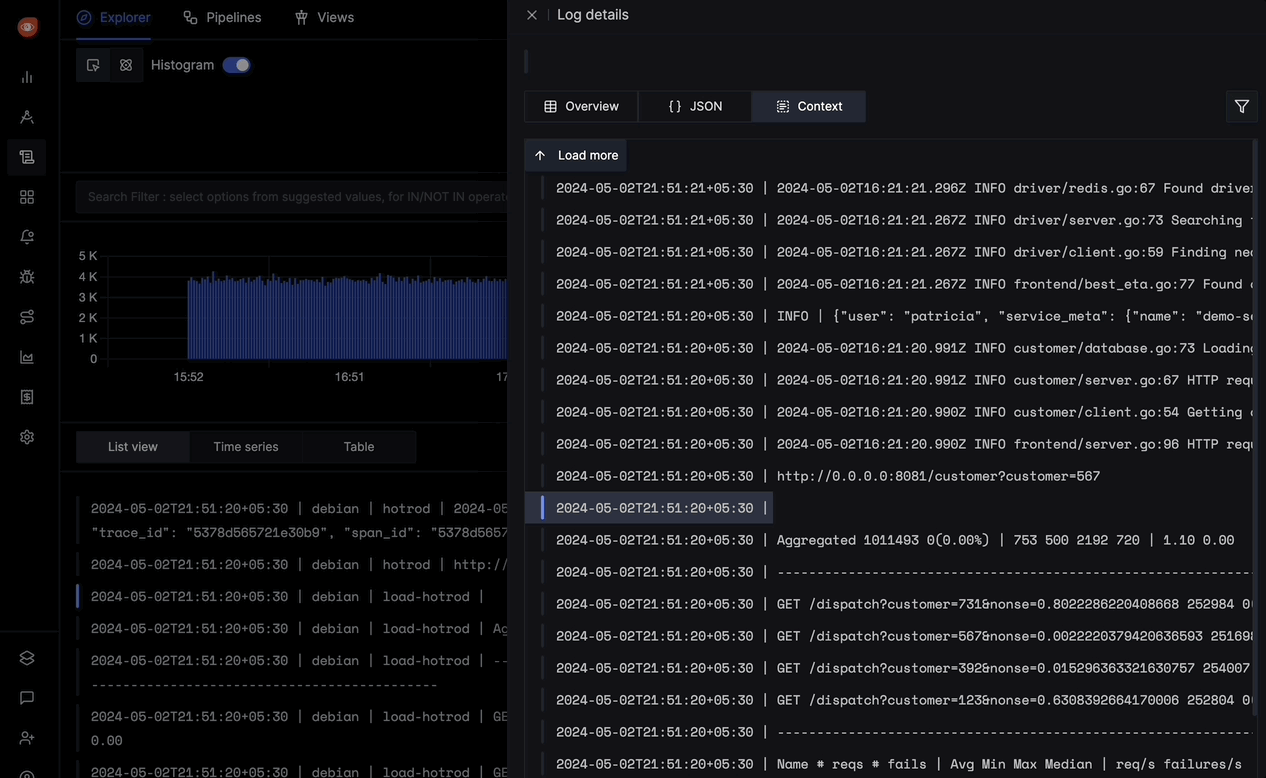Open the Logs sidebar icon
1266x778 pixels.
pos(27,157)
